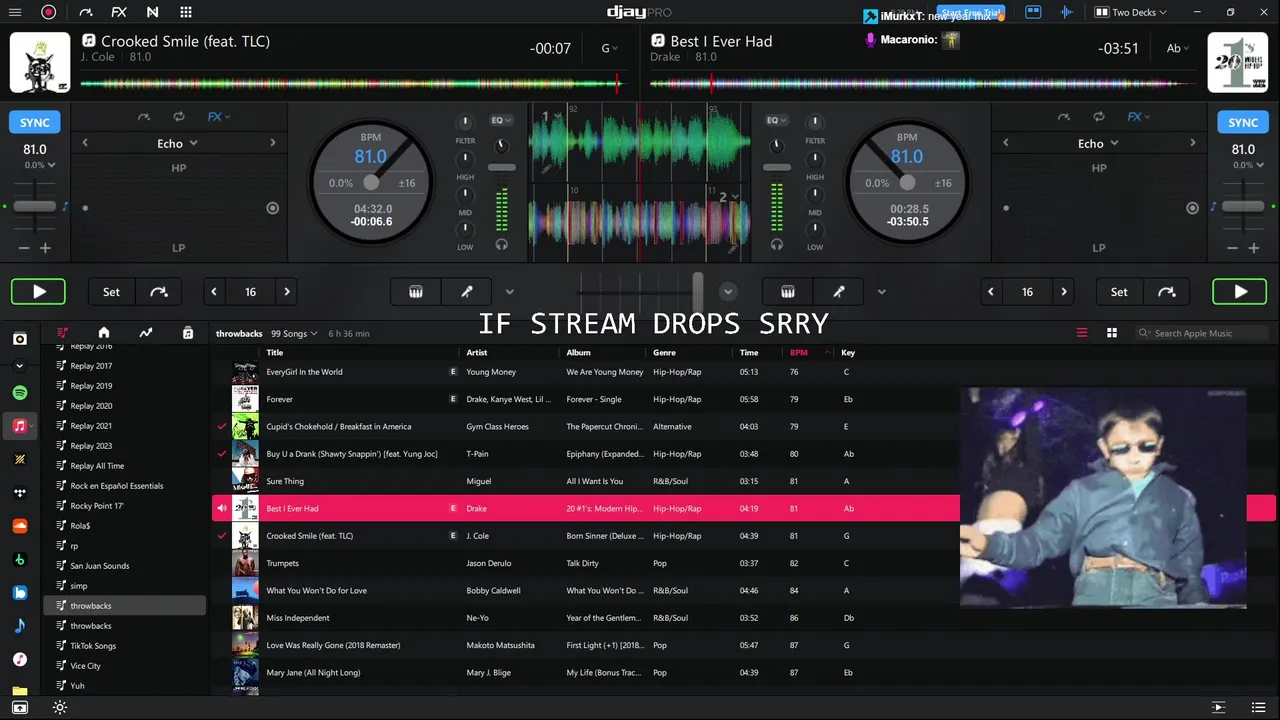Open the key Ab dropdown for Best I Ever Had
The height and width of the screenshot is (720, 1280).
click(x=1179, y=48)
